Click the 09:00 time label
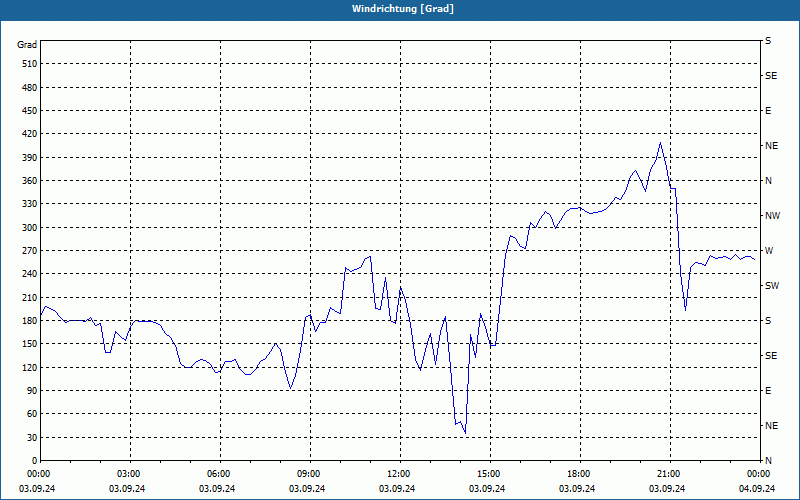The image size is (800, 500). point(308,474)
